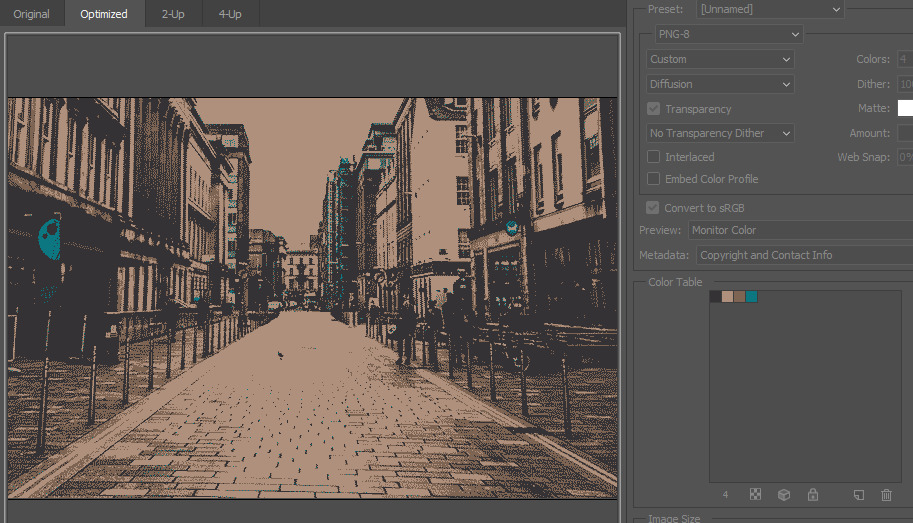Open Metadata Copyright and Contact Info dropdown
The image size is (913, 523).
(805, 255)
